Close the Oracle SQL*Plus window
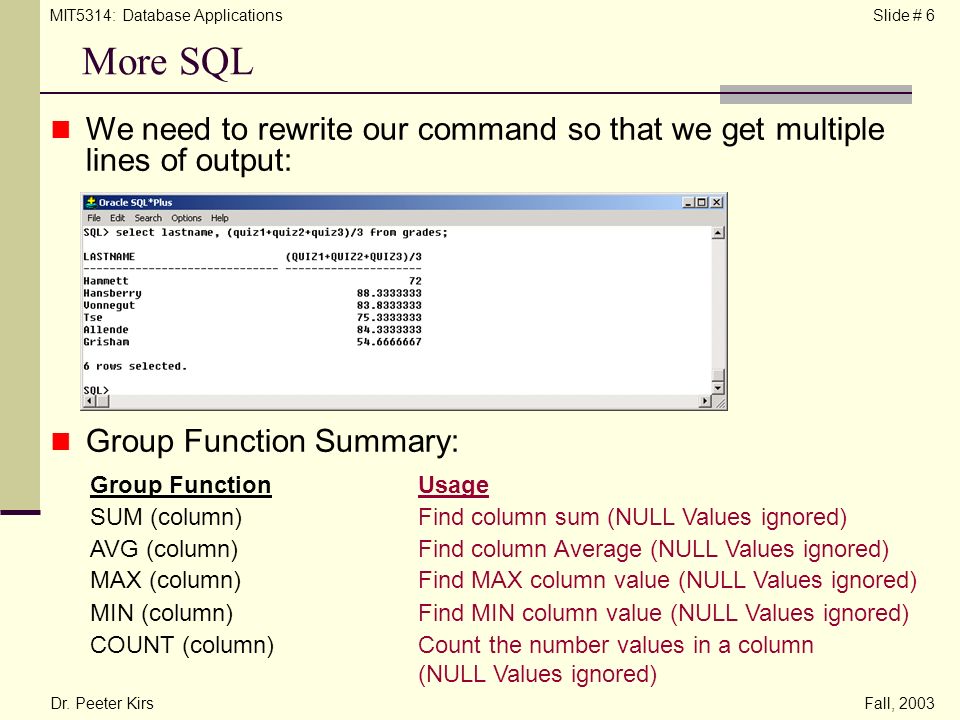The image size is (960, 720). coord(716,202)
